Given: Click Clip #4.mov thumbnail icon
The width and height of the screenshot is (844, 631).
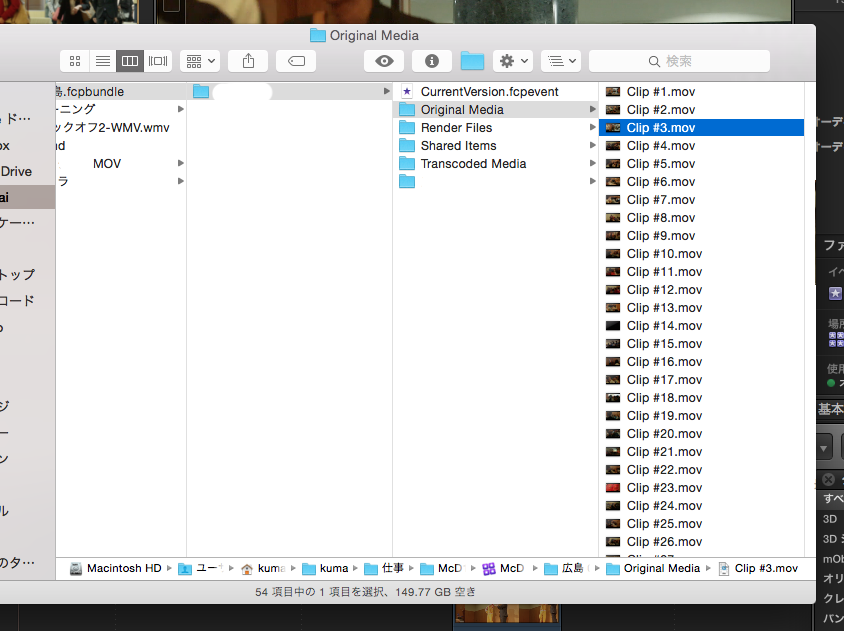Looking at the screenshot, I should pos(613,146).
